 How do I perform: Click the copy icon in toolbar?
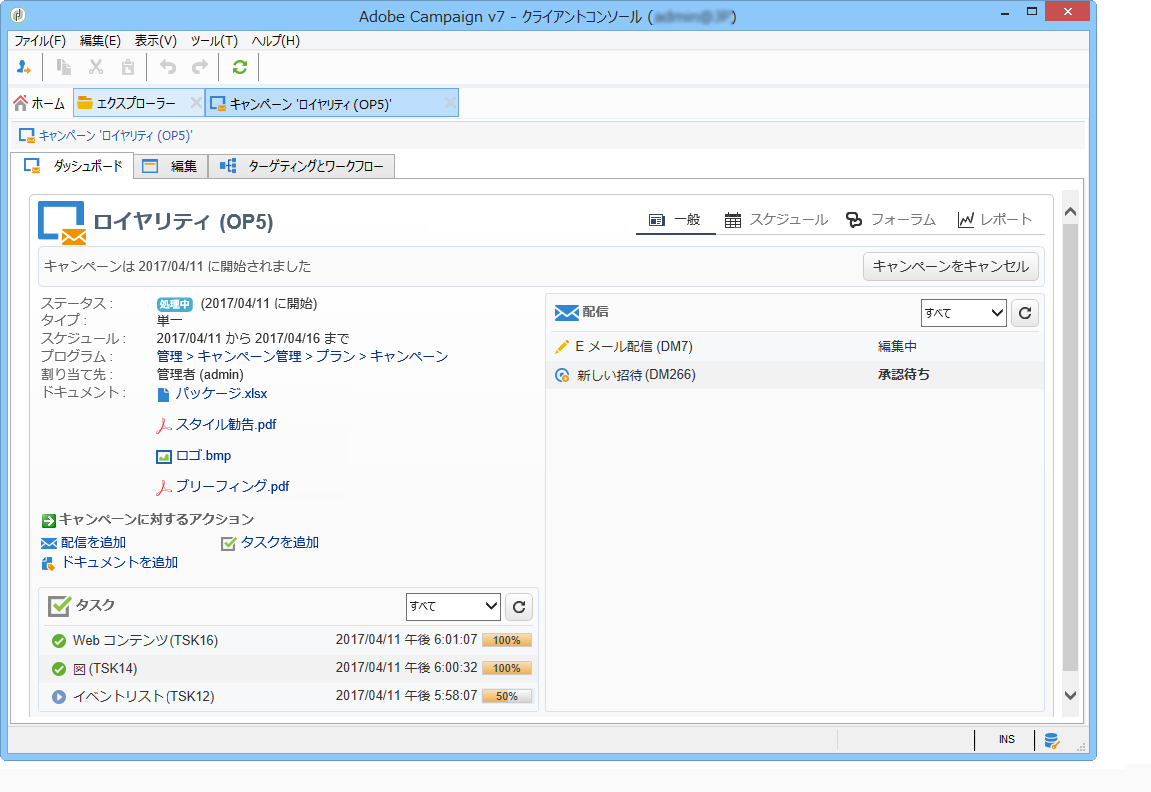tap(64, 68)
